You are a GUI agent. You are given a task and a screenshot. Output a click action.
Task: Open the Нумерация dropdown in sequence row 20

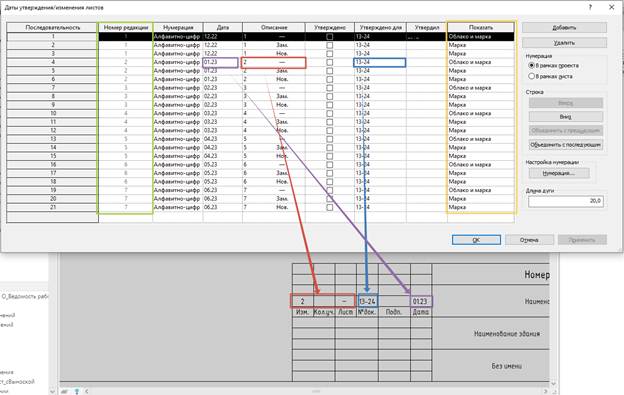tap(178, 198)
